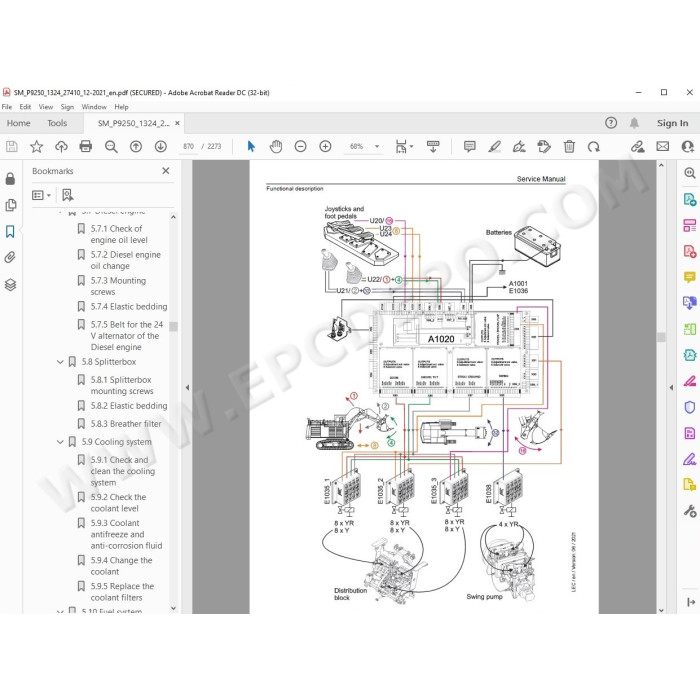The width and height of the screenshot is (700, 700).
Task: Close the SM_P9250 document tab
Action: pyautogui.click(x=177, y=123)
